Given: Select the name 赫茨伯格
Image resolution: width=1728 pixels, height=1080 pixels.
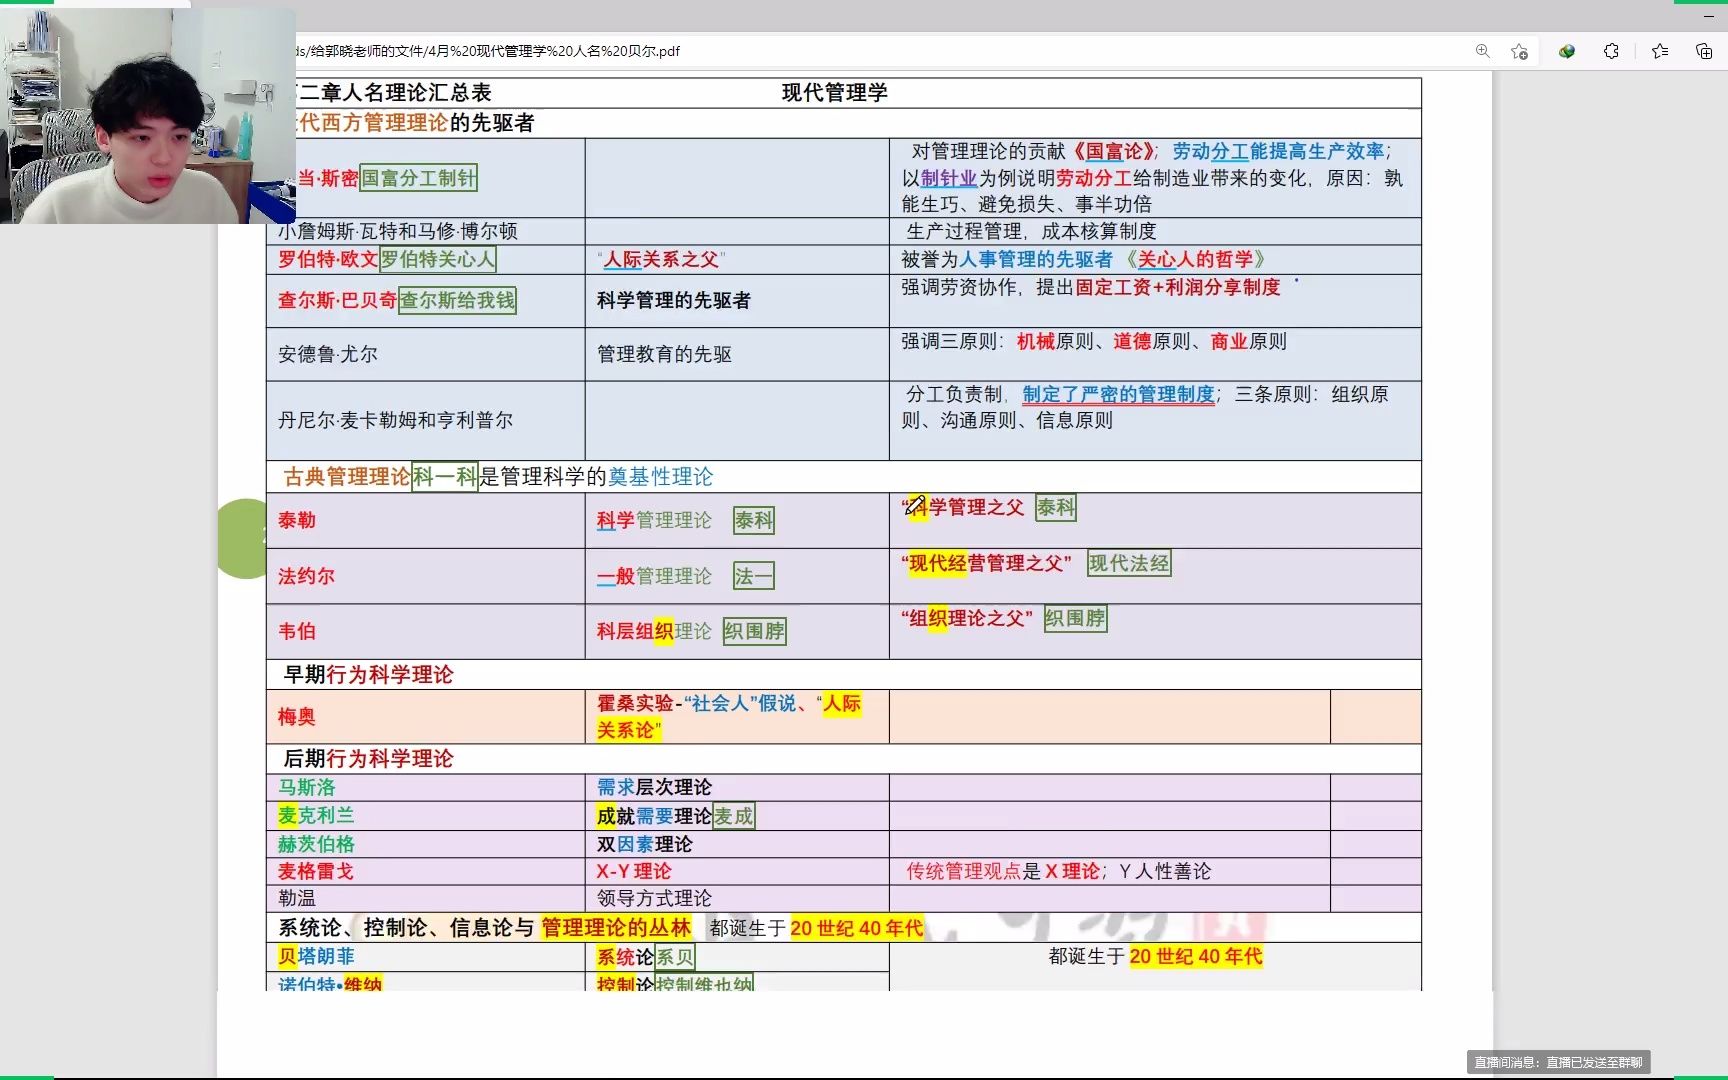Looking at the screenshot, I should click(316, 844).
